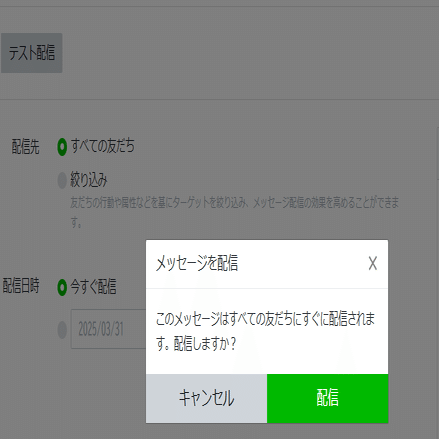Click the すべての友だち option label text

(102, 146)
